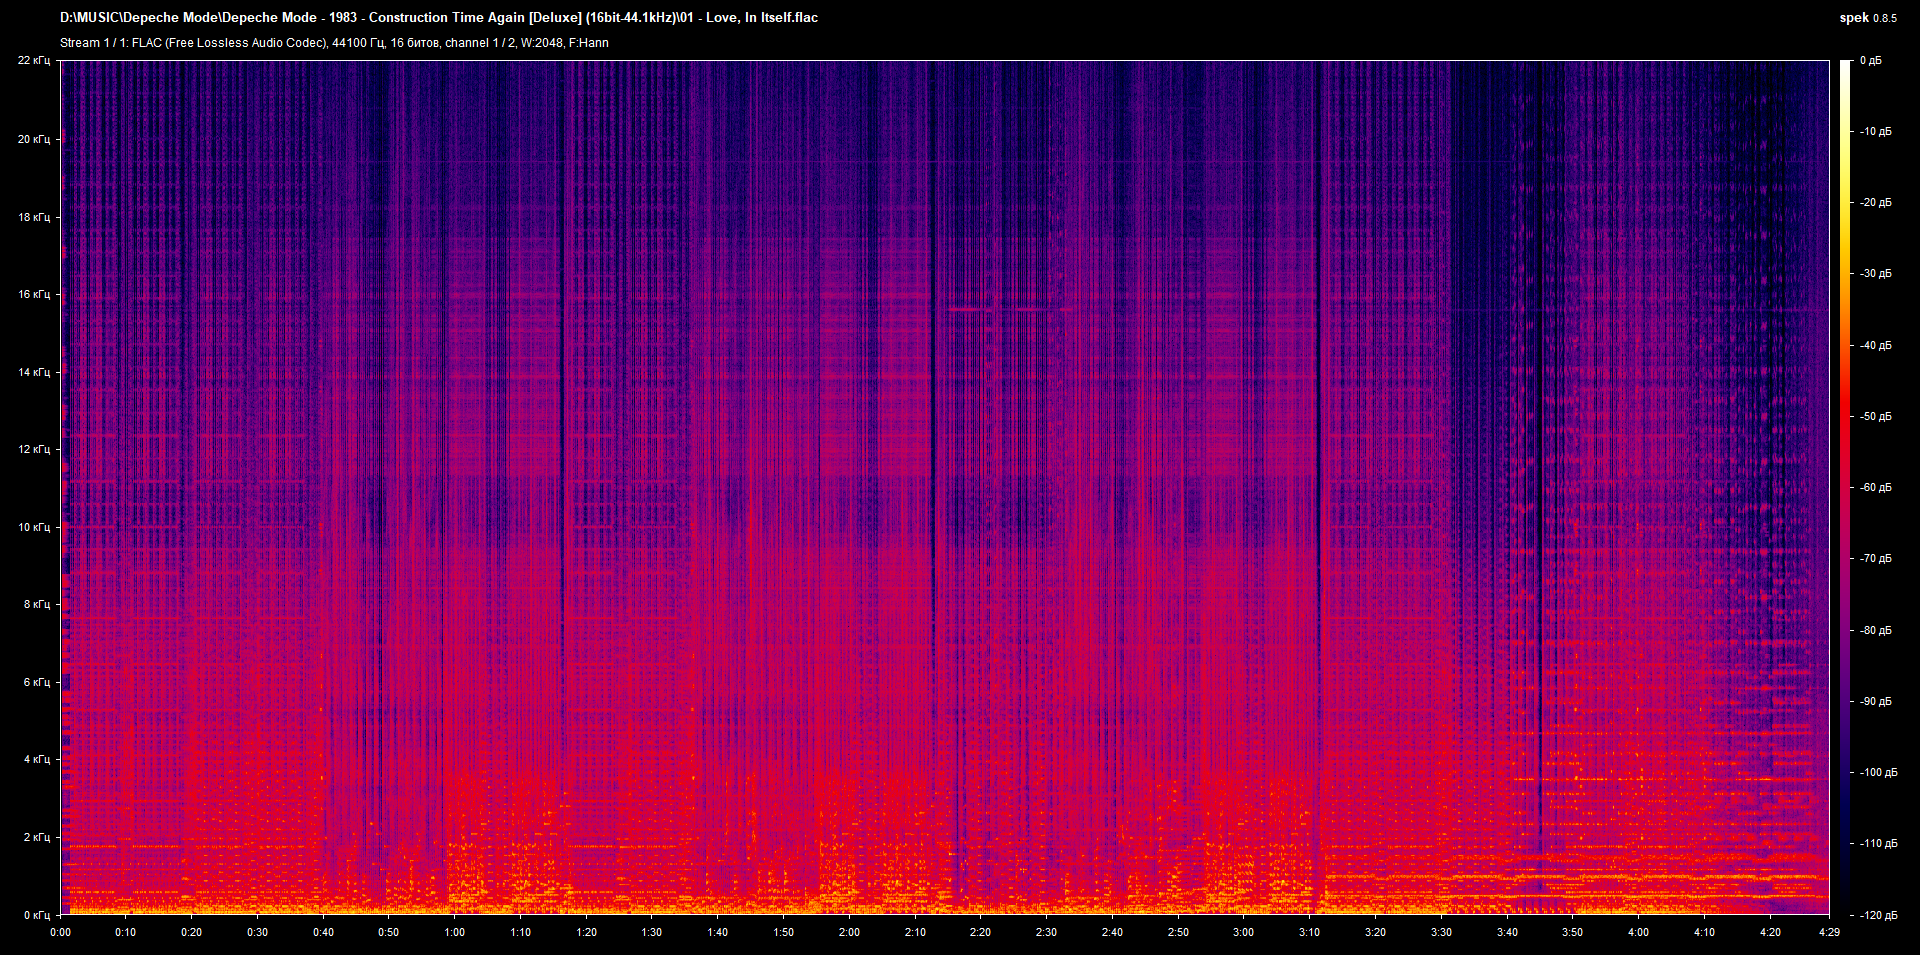Screen dimensions: 1920x955
Task: Select the 10 кГц axis marking
Action: pos(33,525)
